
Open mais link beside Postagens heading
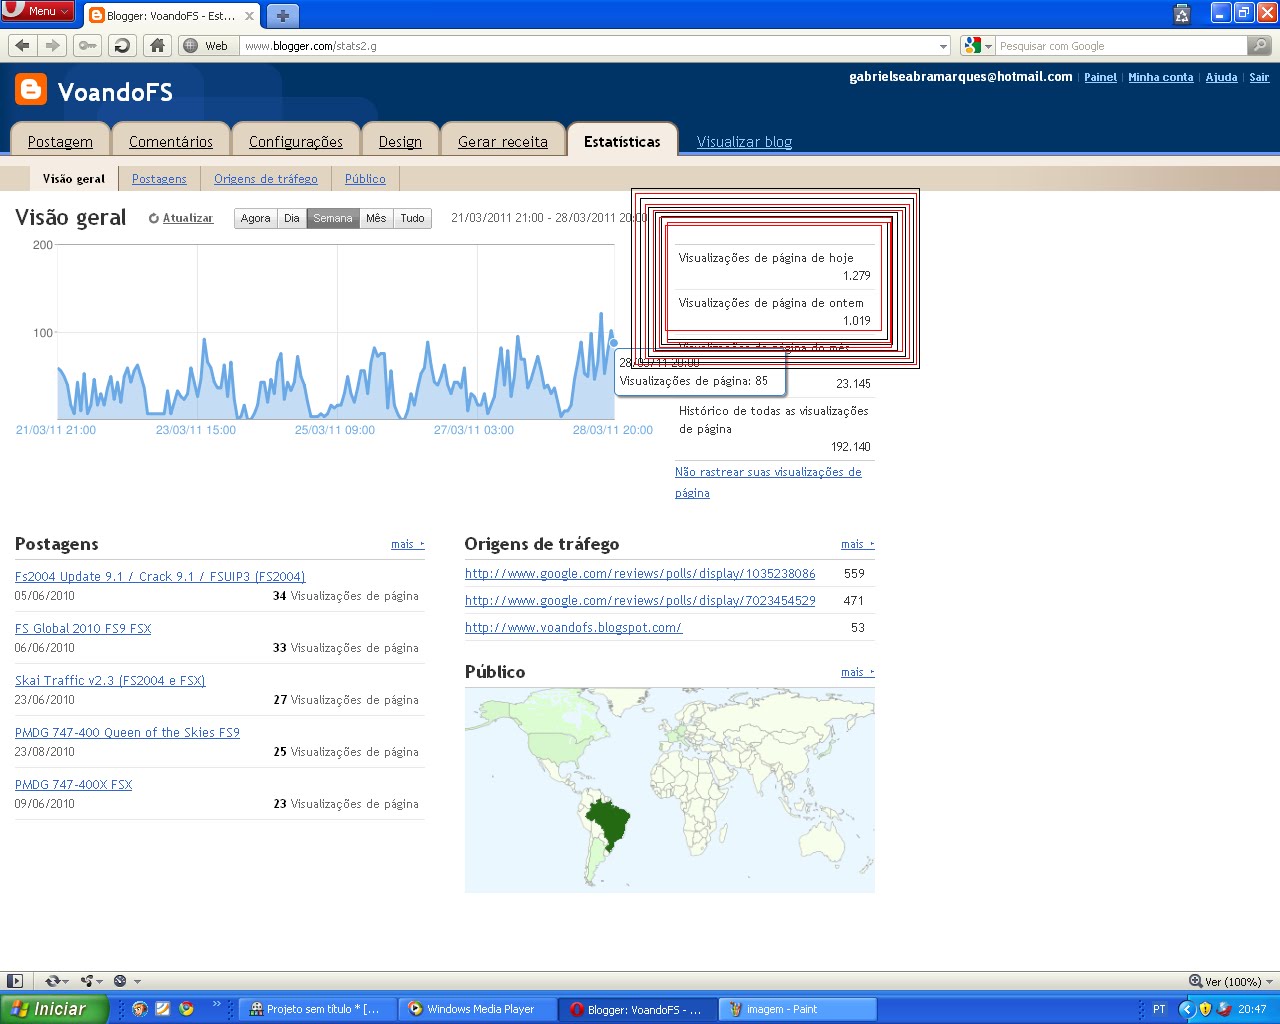click(x=407, y=544)
